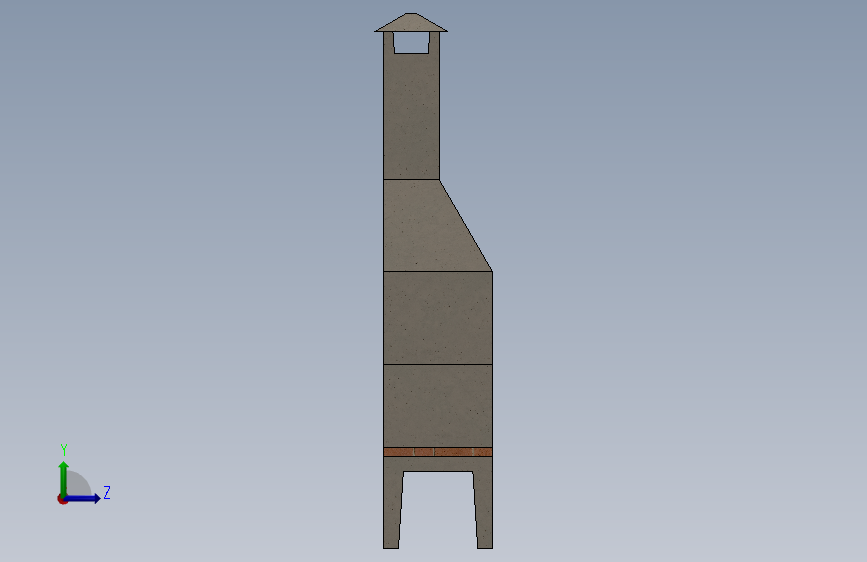867x562 pixels.
Task: Select the sloped hood section of the chimney
Action: pos(429,226)
